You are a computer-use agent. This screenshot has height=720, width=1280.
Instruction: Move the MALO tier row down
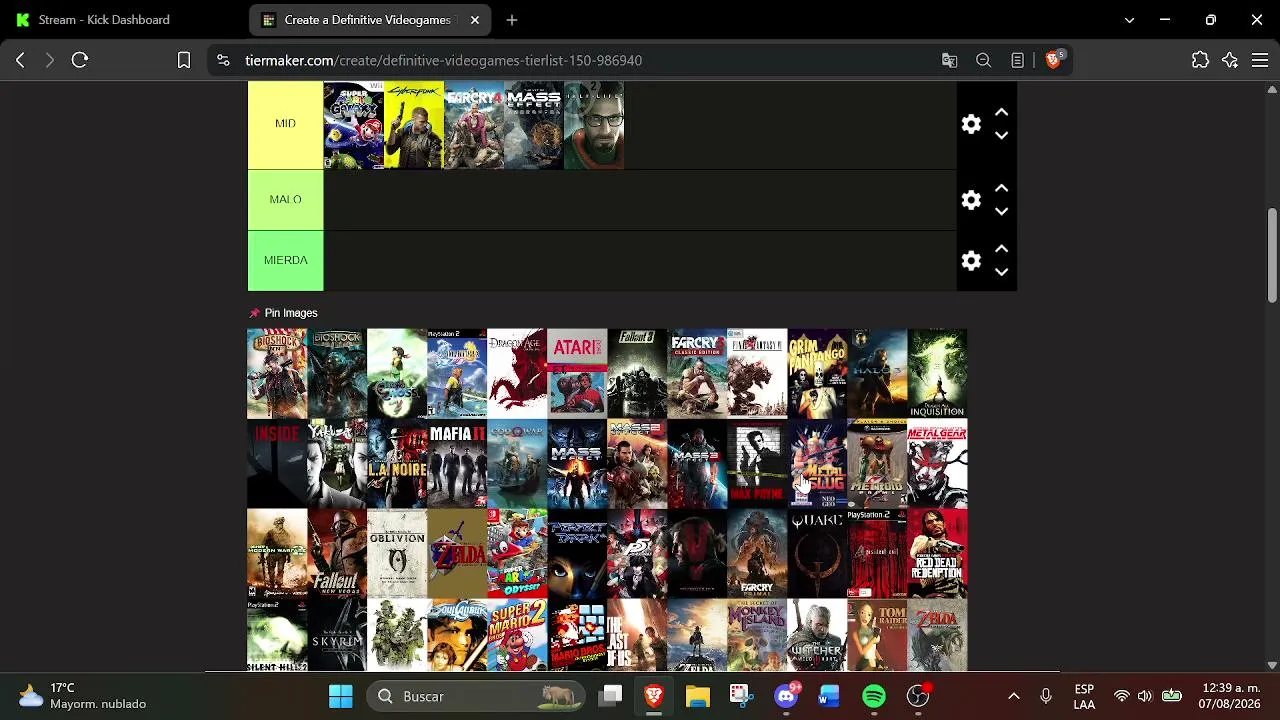point(1001,212)
